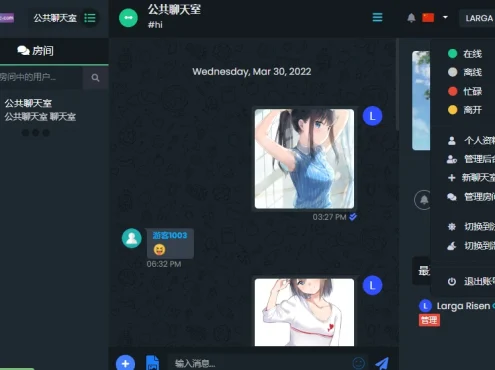Click the 公共聊天室 title in header

(x=174, y=9)
